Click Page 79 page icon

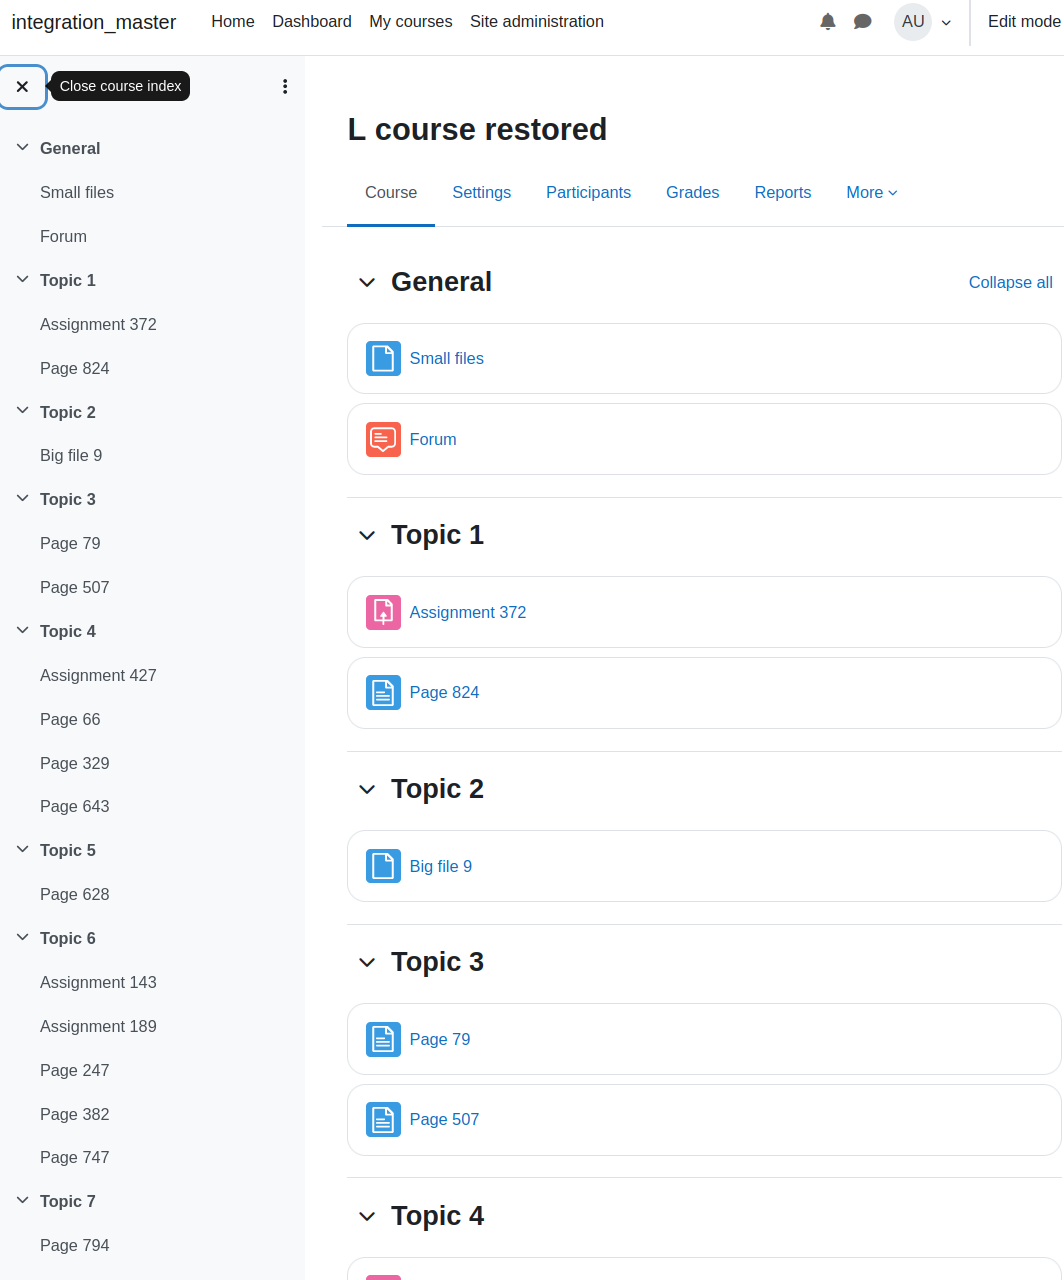tap(384, 1039)
